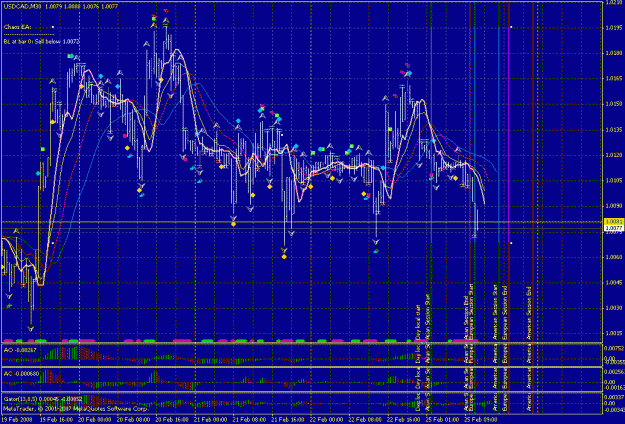Click the 20 Feb 08:00 time label
This screenshot has width=625, height=424.
[133, 419]
